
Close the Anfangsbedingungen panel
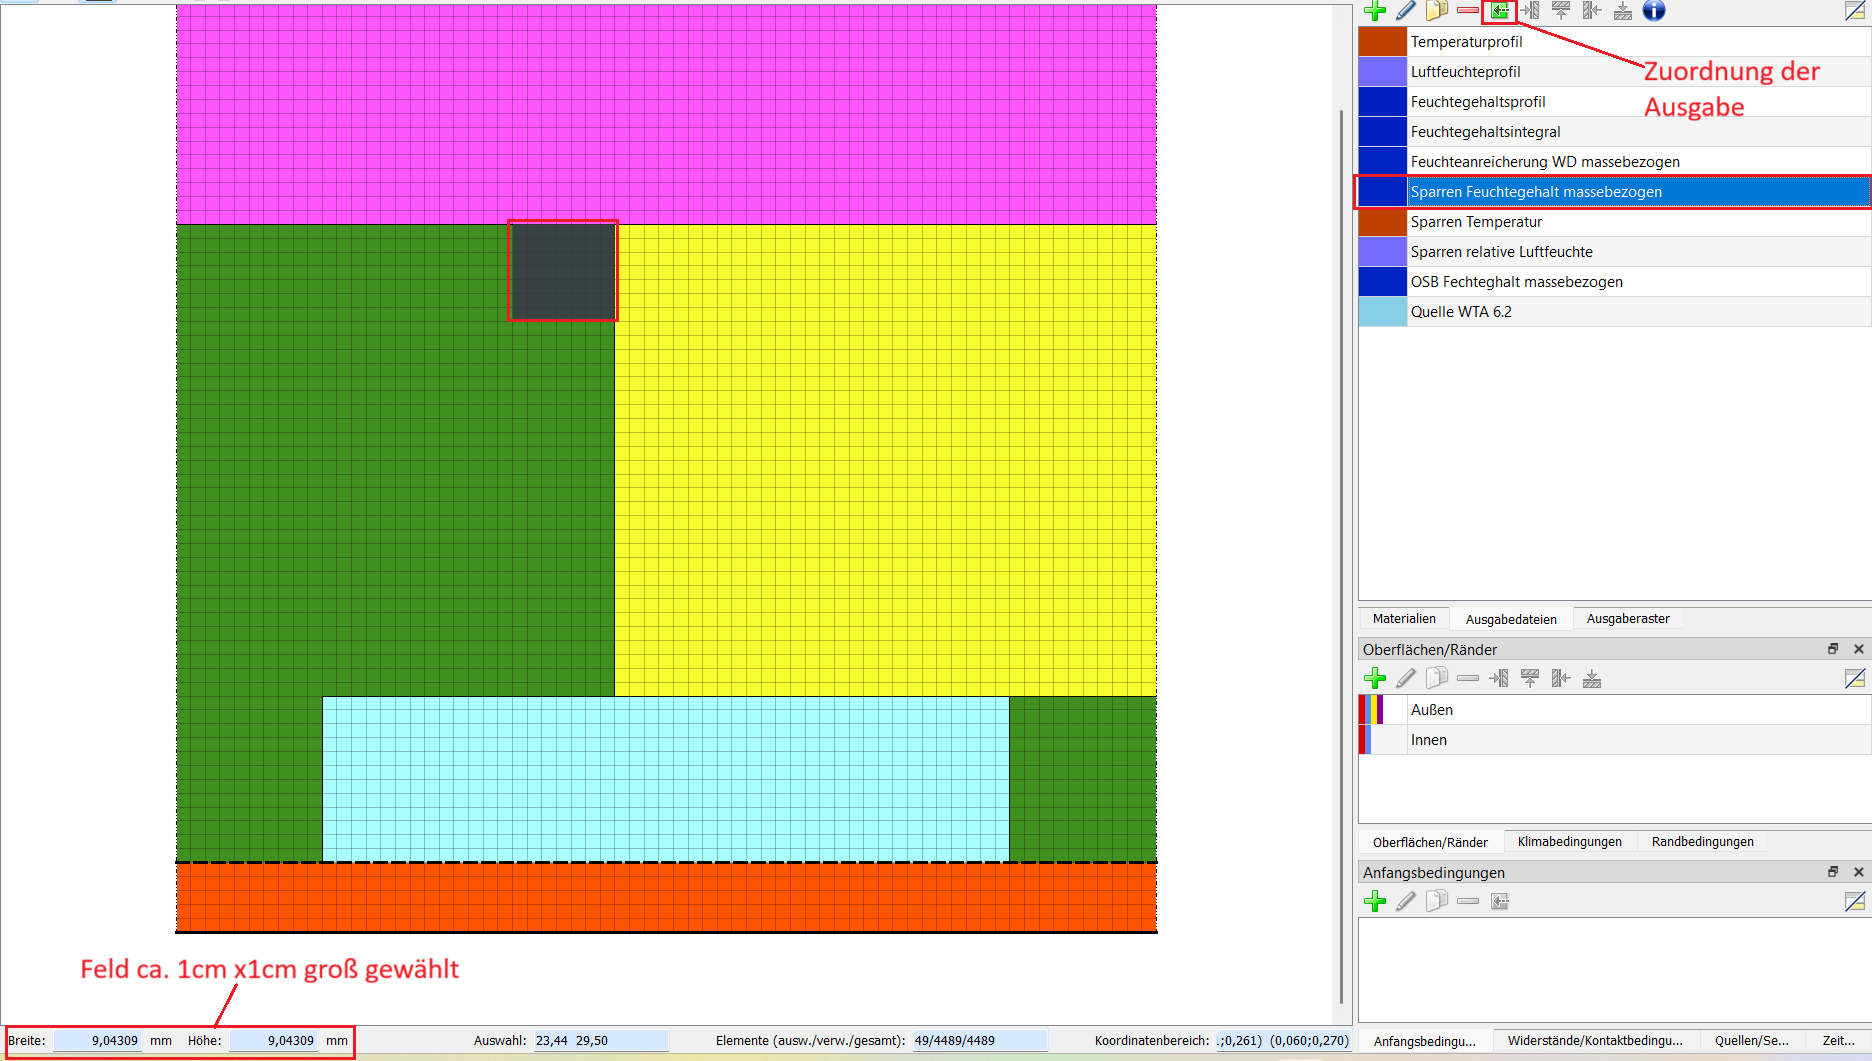tap(1859, 872)
